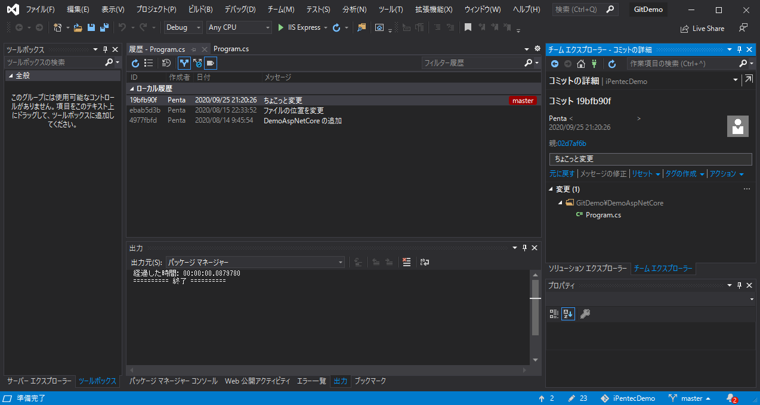This screenshot has width=760, height=405.
Task: Click the Open File folder icon
Action: tap(78, 28)
